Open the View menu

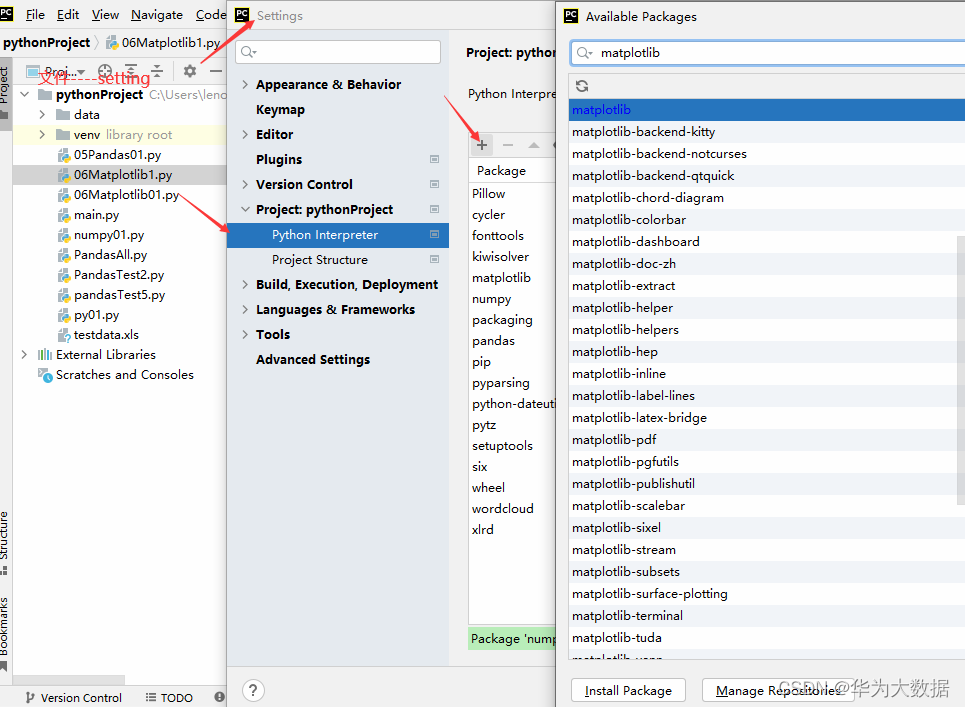[105, 15]
